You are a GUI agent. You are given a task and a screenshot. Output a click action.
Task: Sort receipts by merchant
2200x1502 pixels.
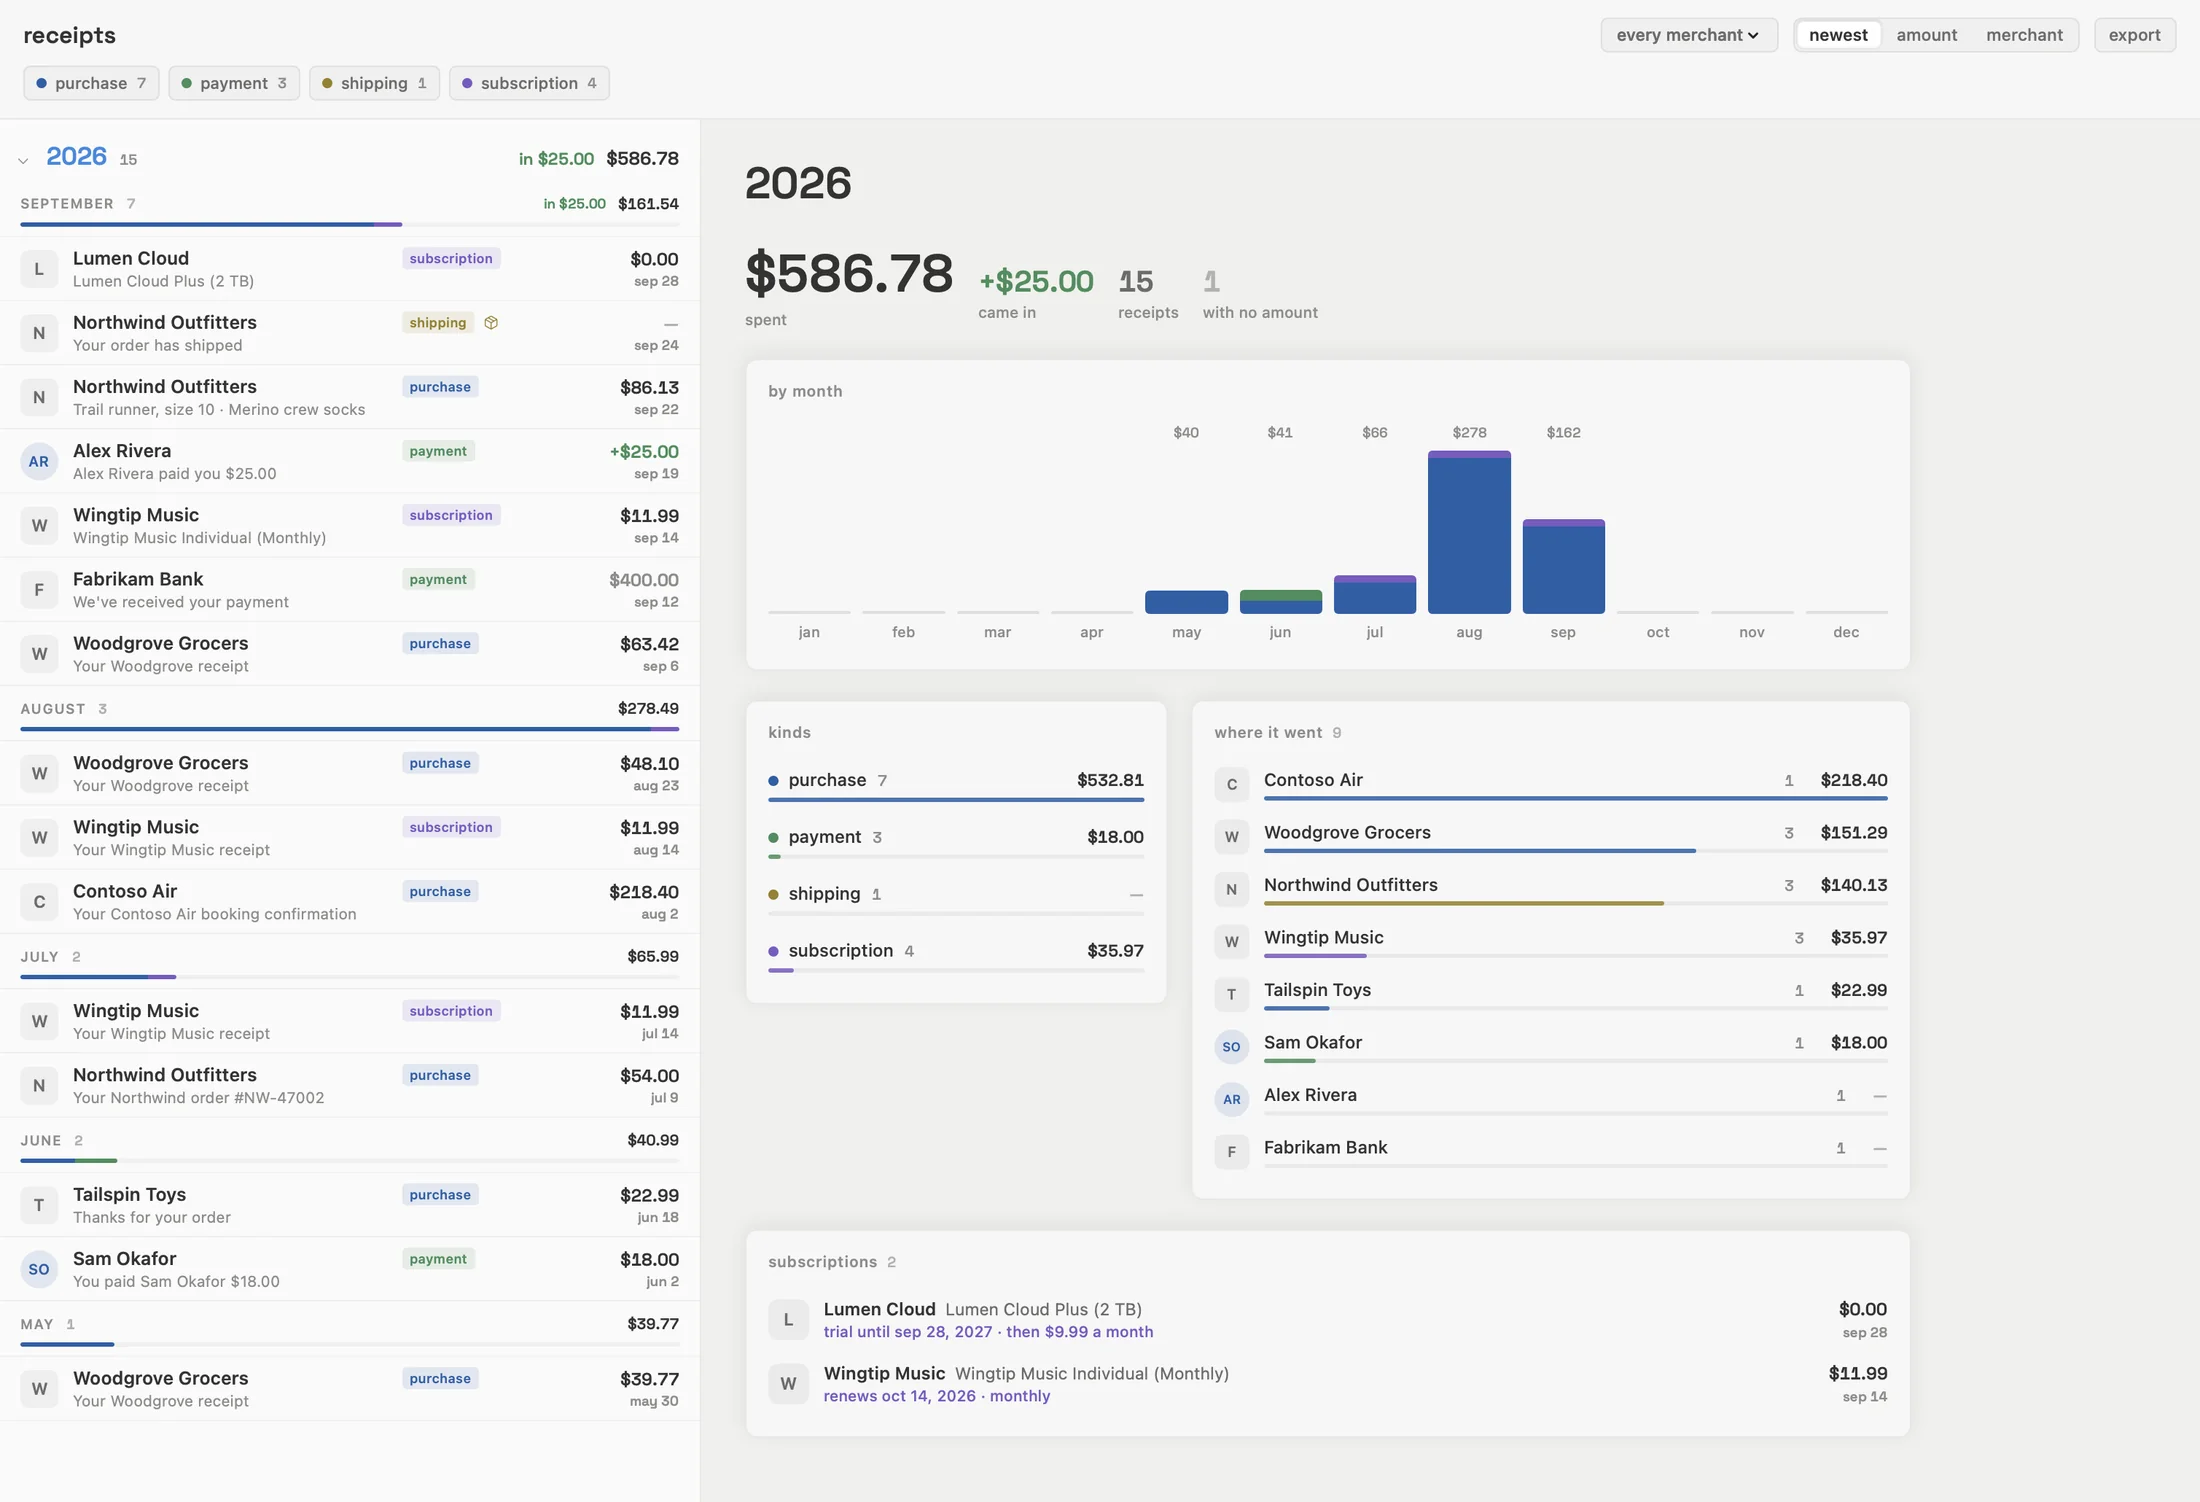[2024, 35]
